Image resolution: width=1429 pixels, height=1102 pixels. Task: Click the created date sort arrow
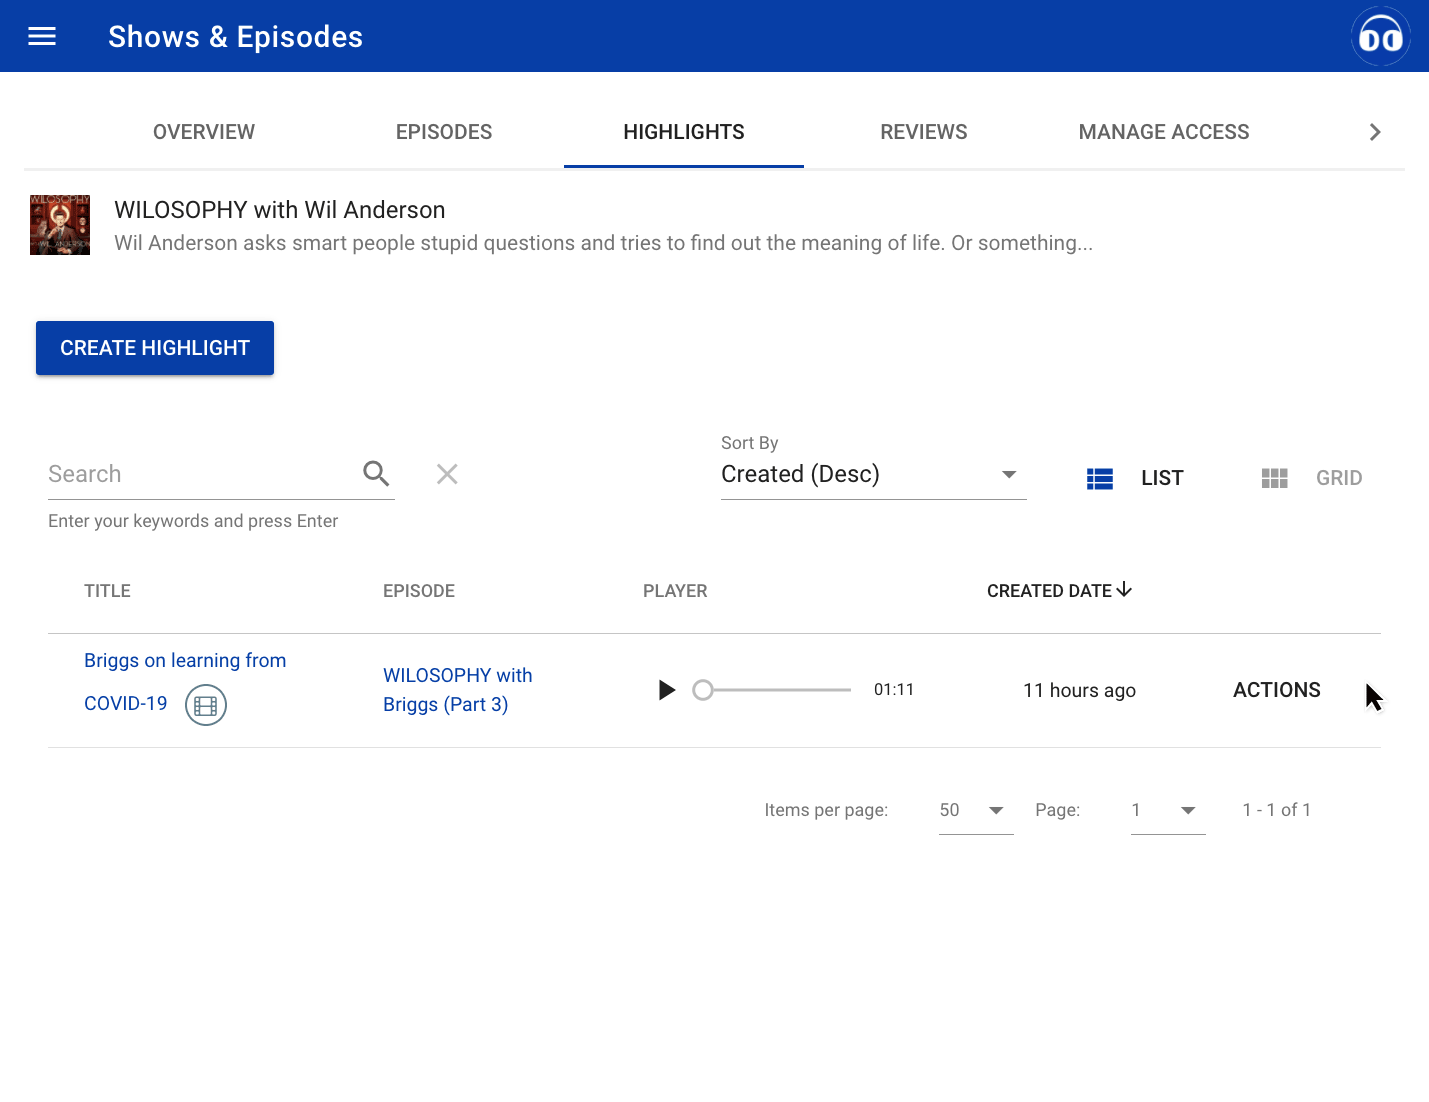pyautogui.click(x=1124, y=590)
